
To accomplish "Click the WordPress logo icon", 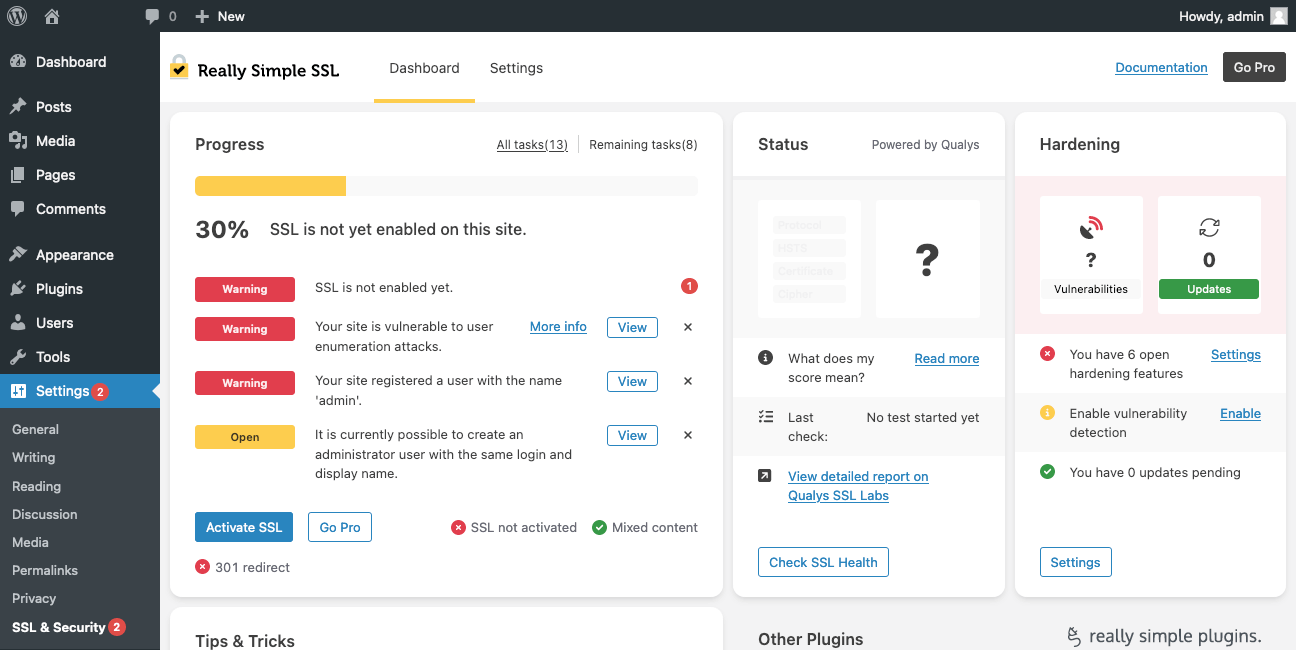I will (18, 16).
